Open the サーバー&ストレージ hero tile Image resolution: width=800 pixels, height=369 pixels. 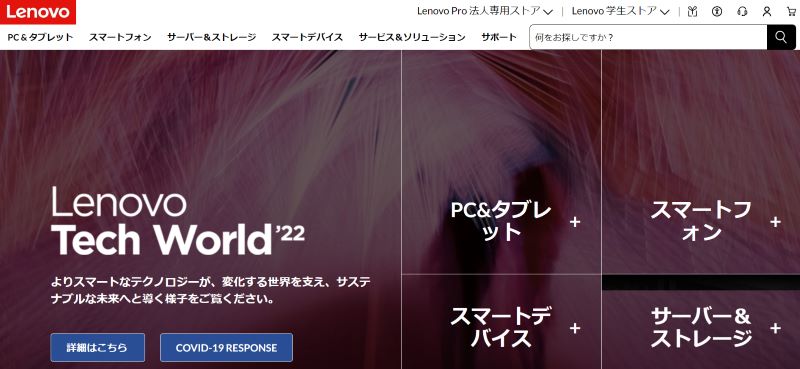pyautogui.click(x=701, y=322)
